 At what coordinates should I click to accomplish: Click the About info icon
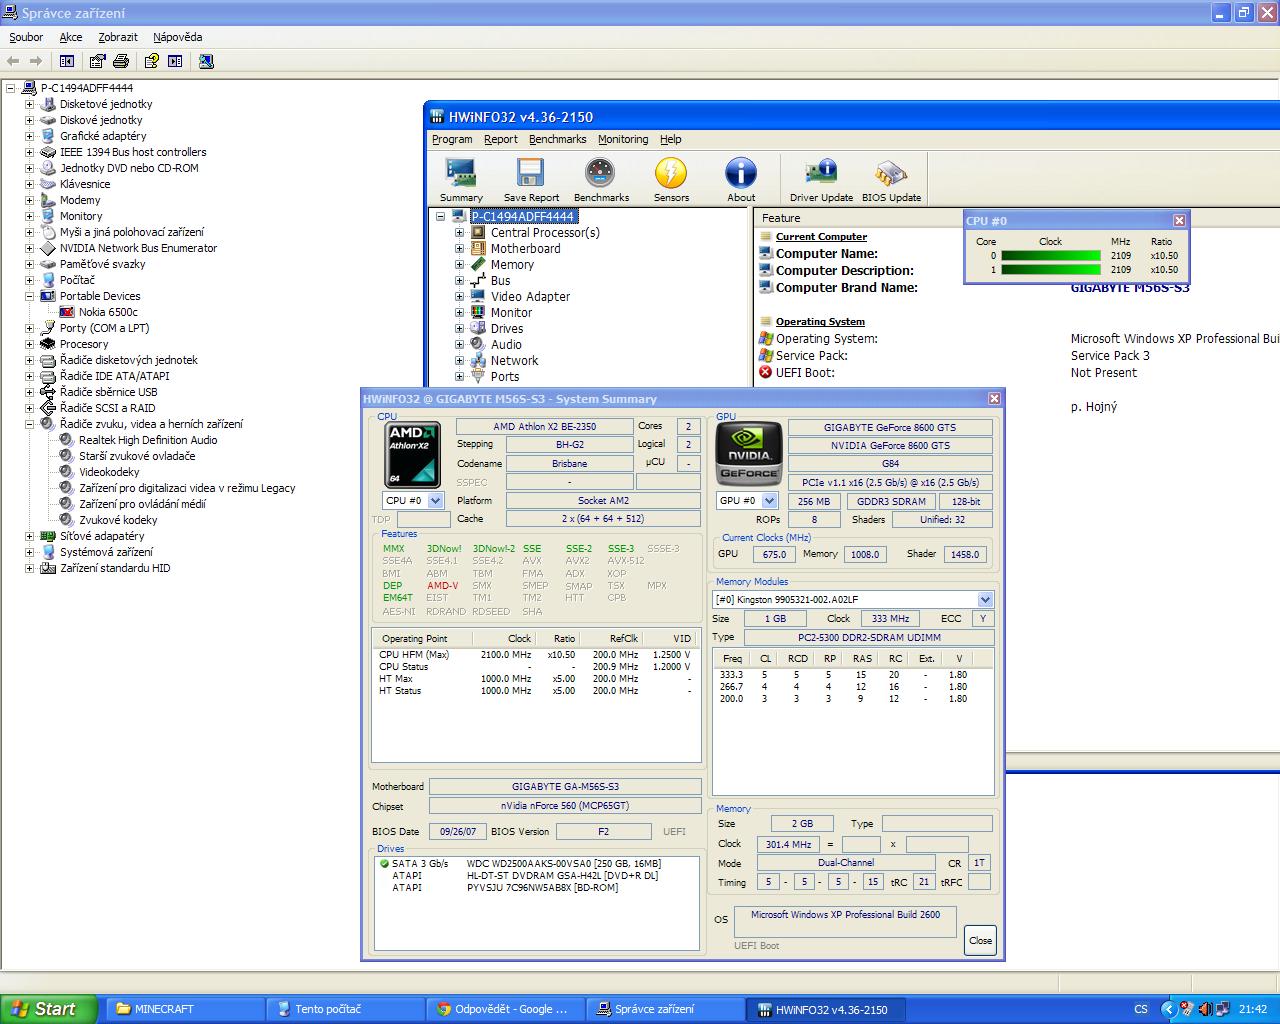(x=741, y=180)
